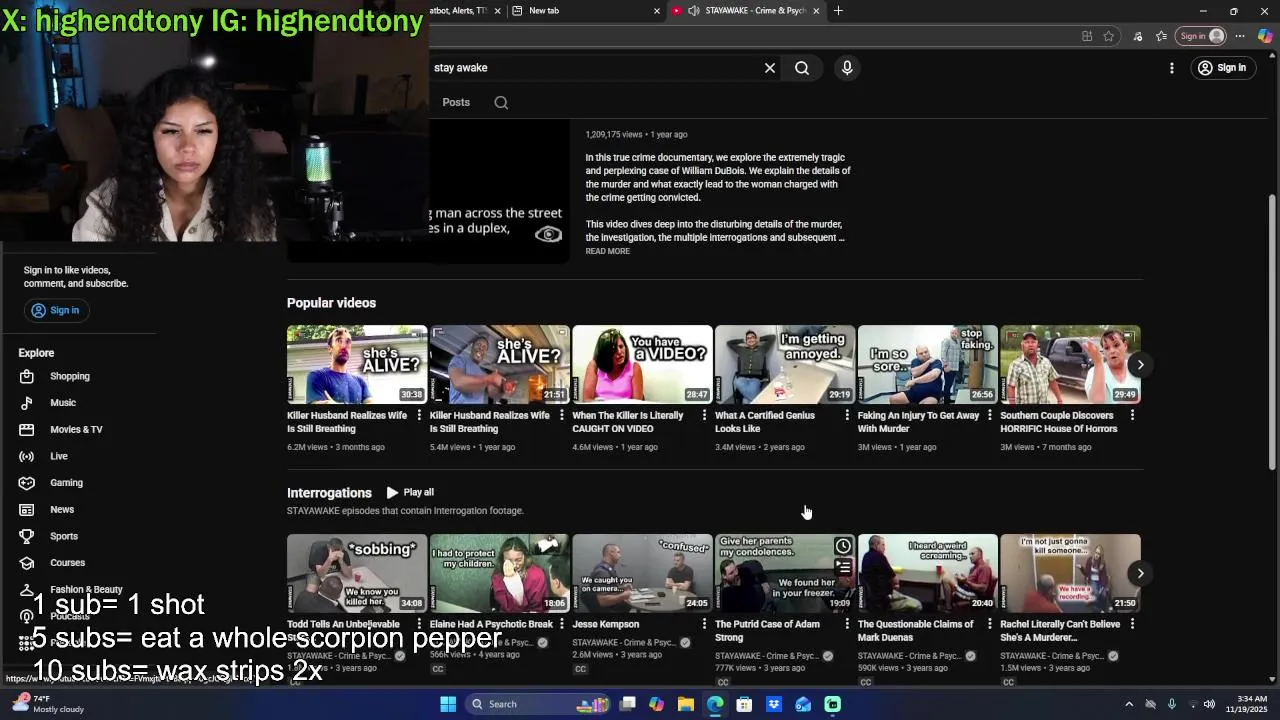Screen dimensions: 1280x720
Task: Open Microsoft Store from taskbar
Action: pyautogui.click(x=744, y=704)
